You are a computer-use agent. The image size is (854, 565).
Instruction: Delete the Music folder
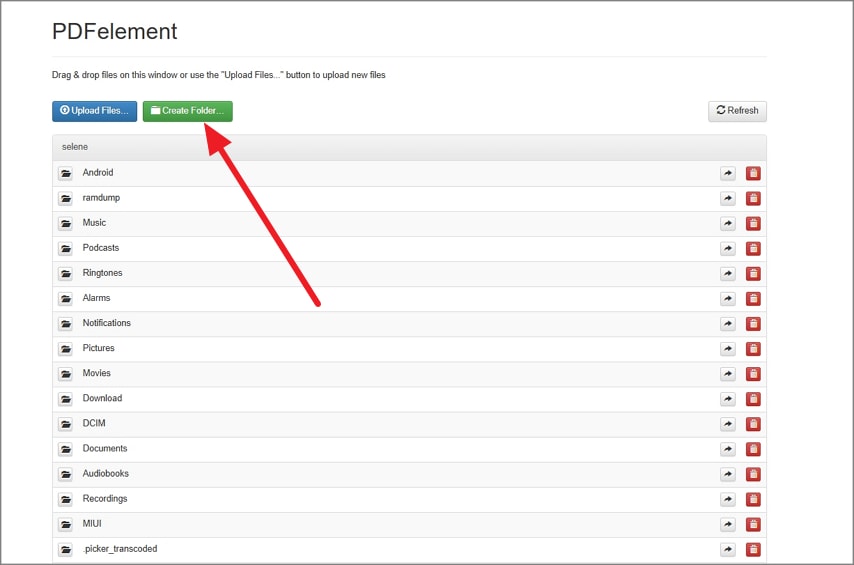[753, 223]
